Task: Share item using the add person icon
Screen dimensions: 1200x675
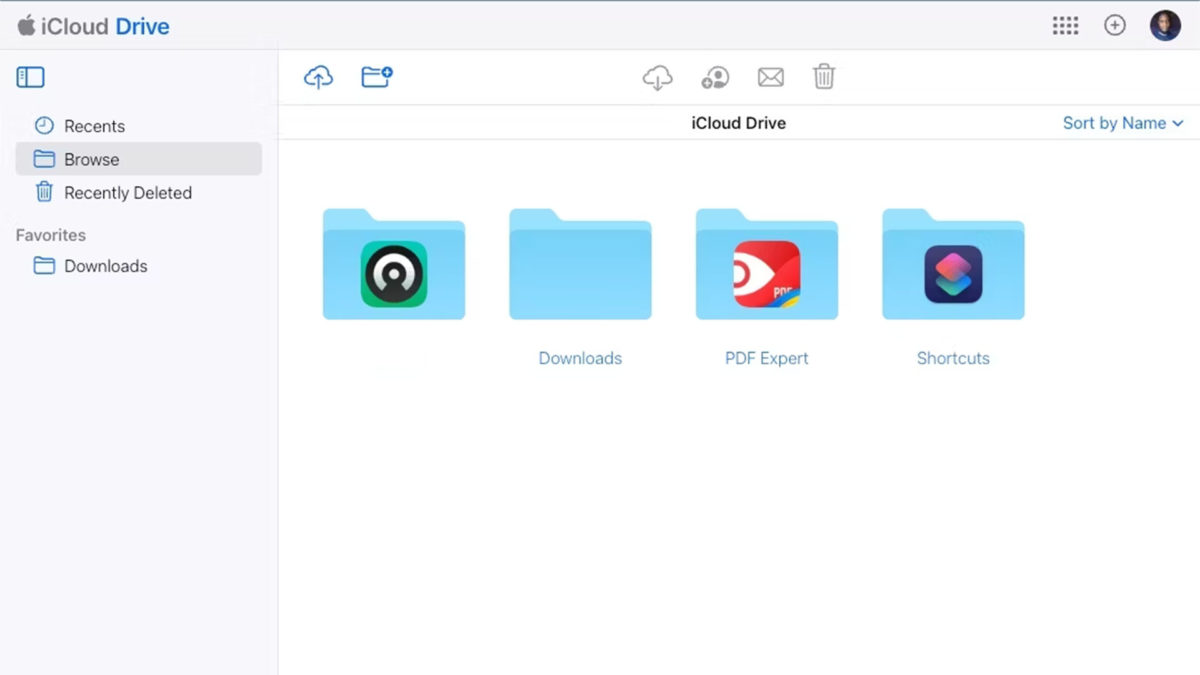Action: click(x=715, y=76)
